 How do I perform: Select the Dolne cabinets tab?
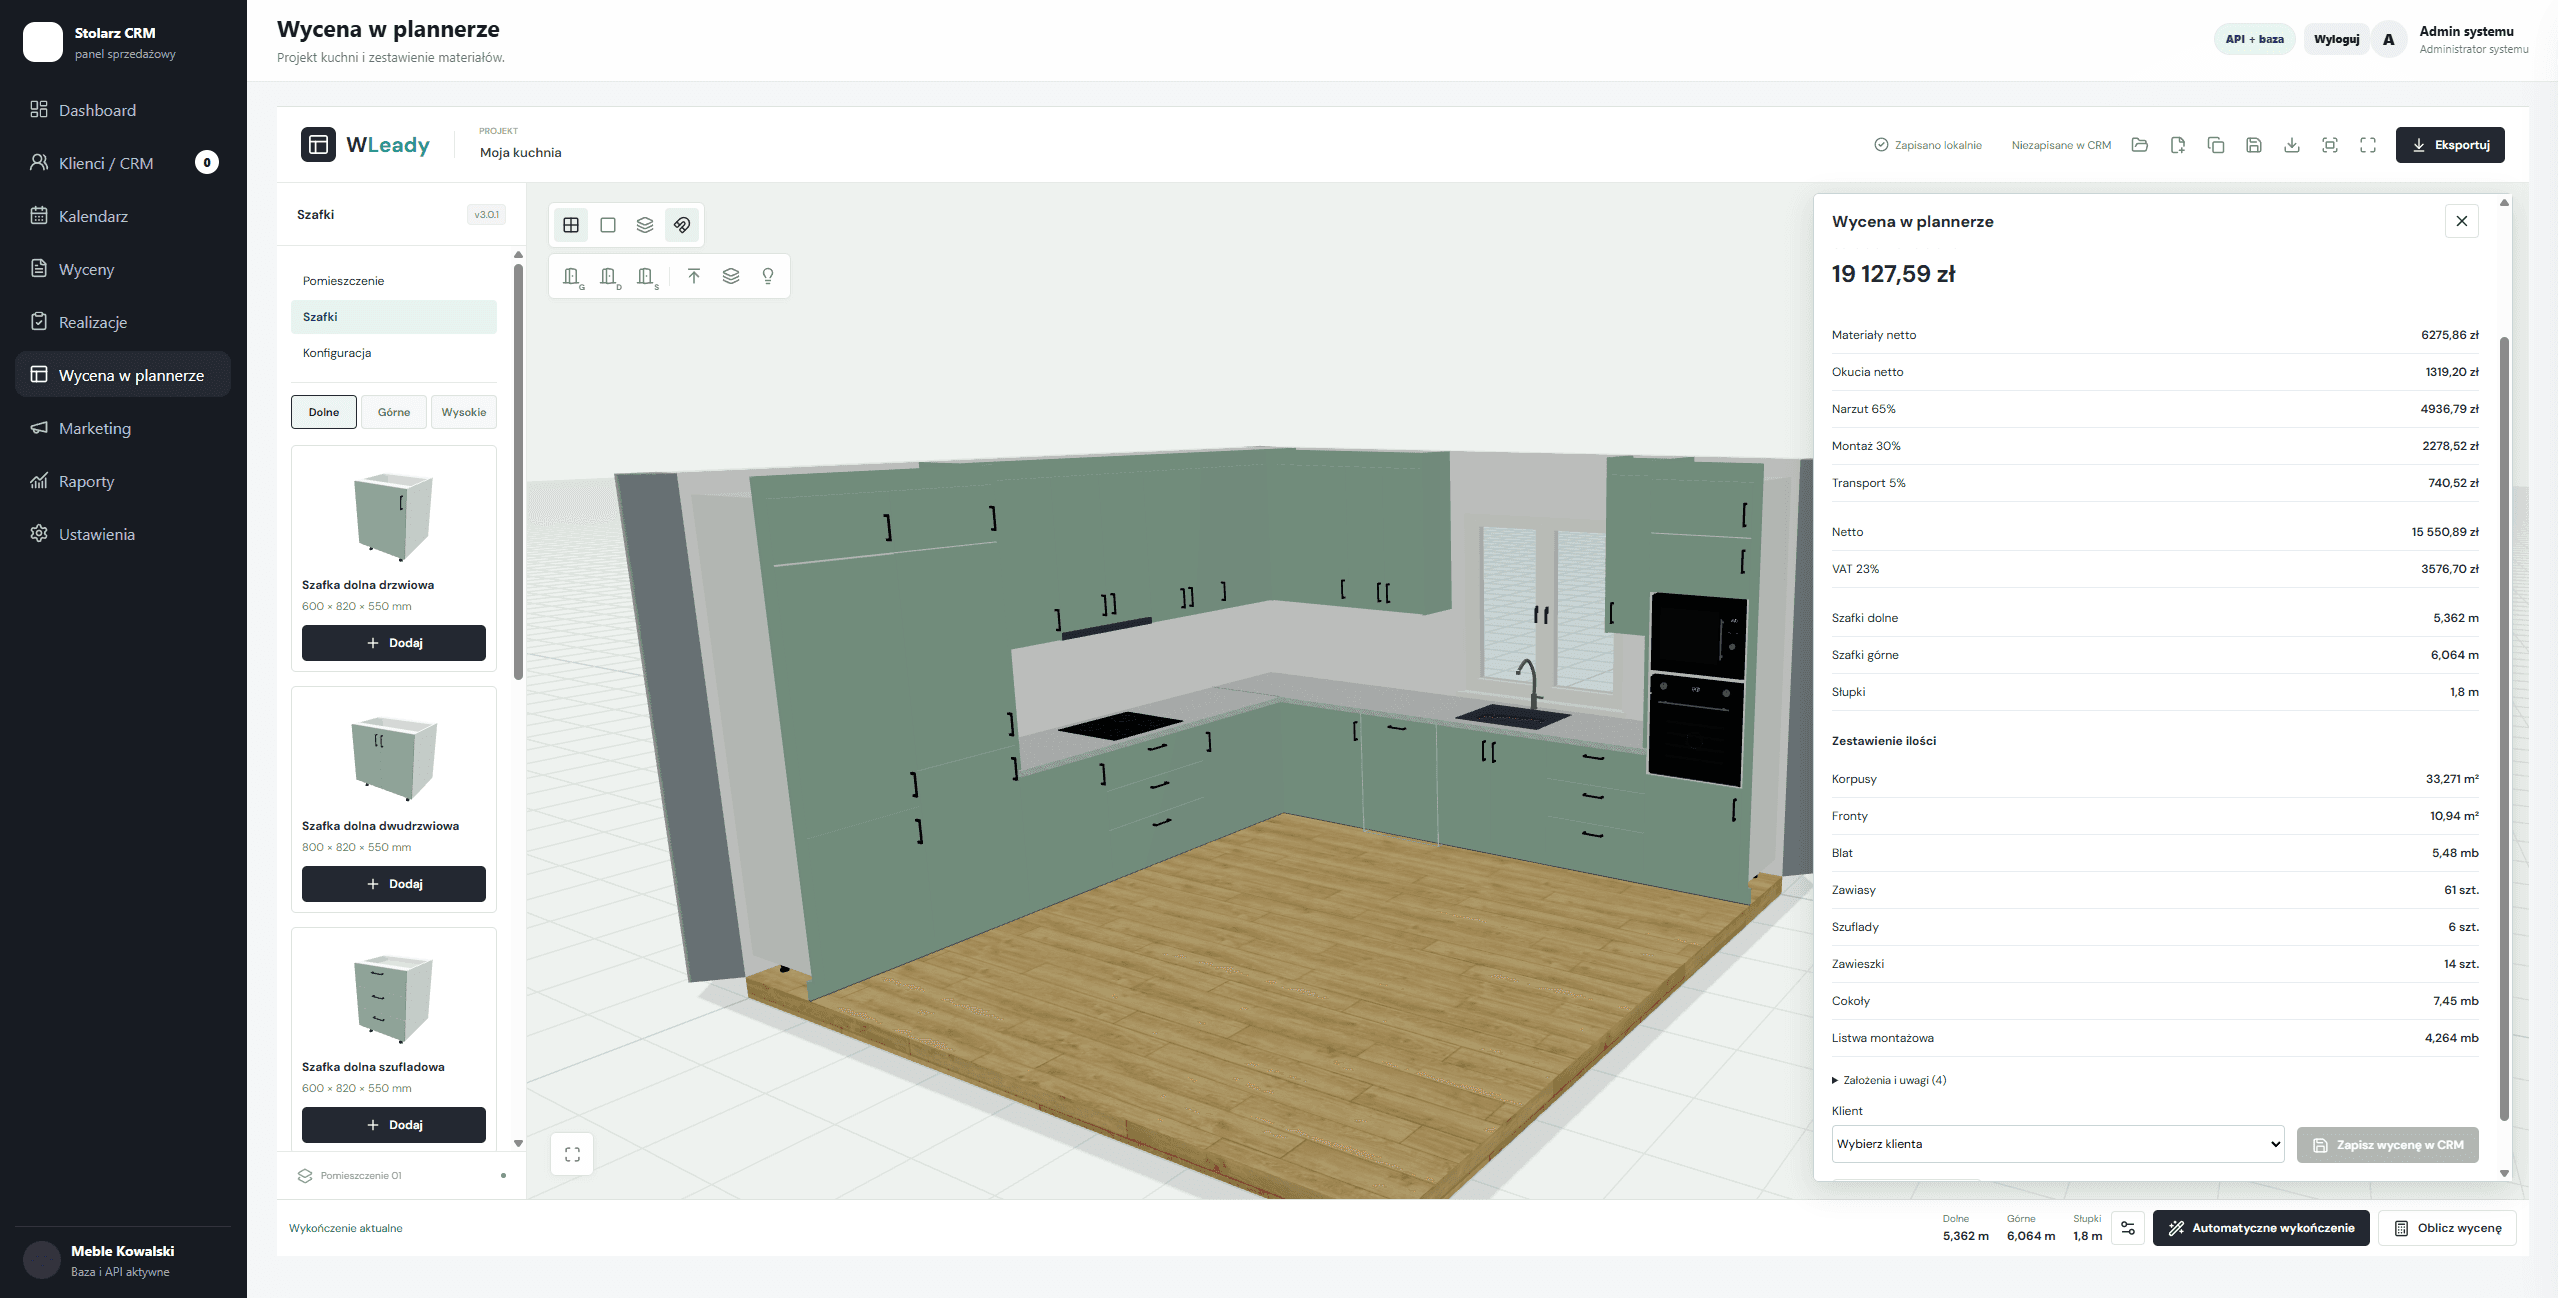(324, 412)
